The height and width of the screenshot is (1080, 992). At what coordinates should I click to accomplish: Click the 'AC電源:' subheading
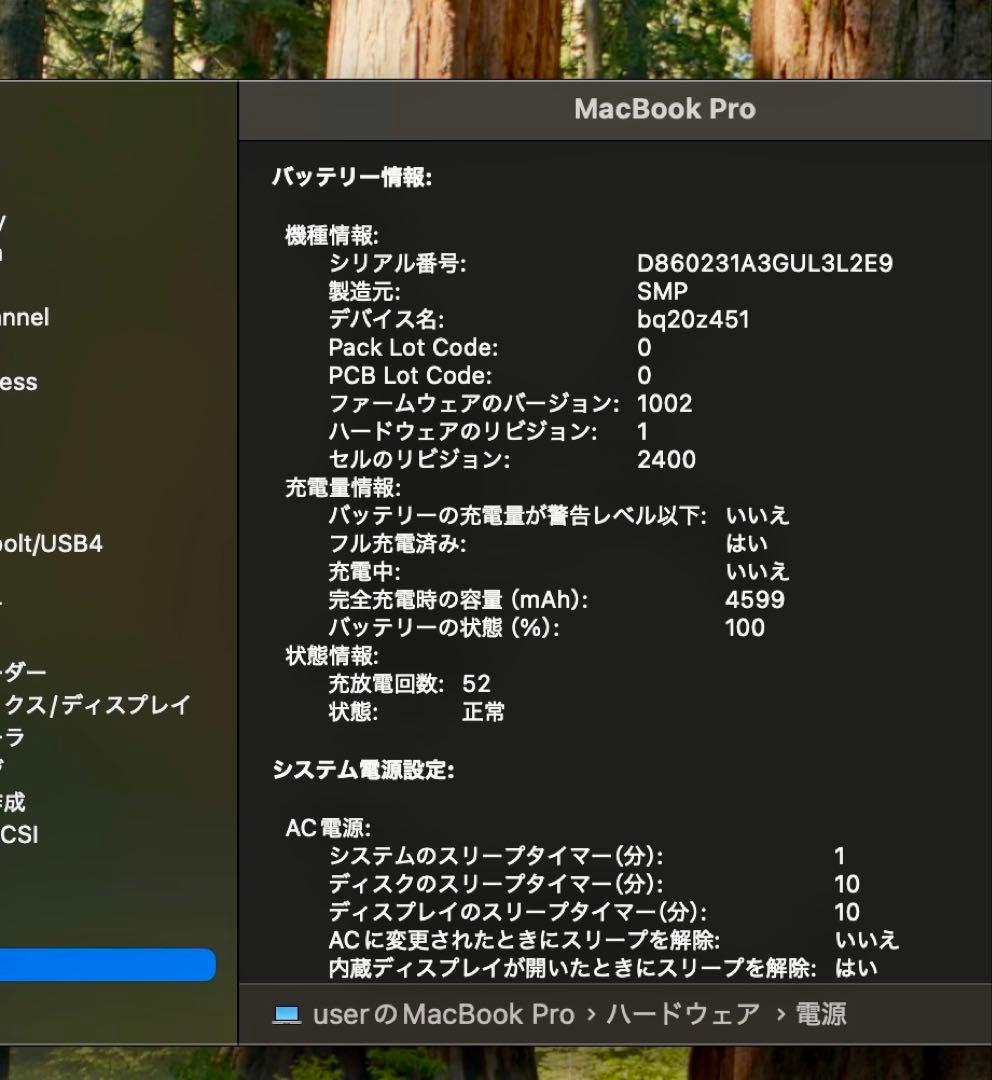coord(328,828)
